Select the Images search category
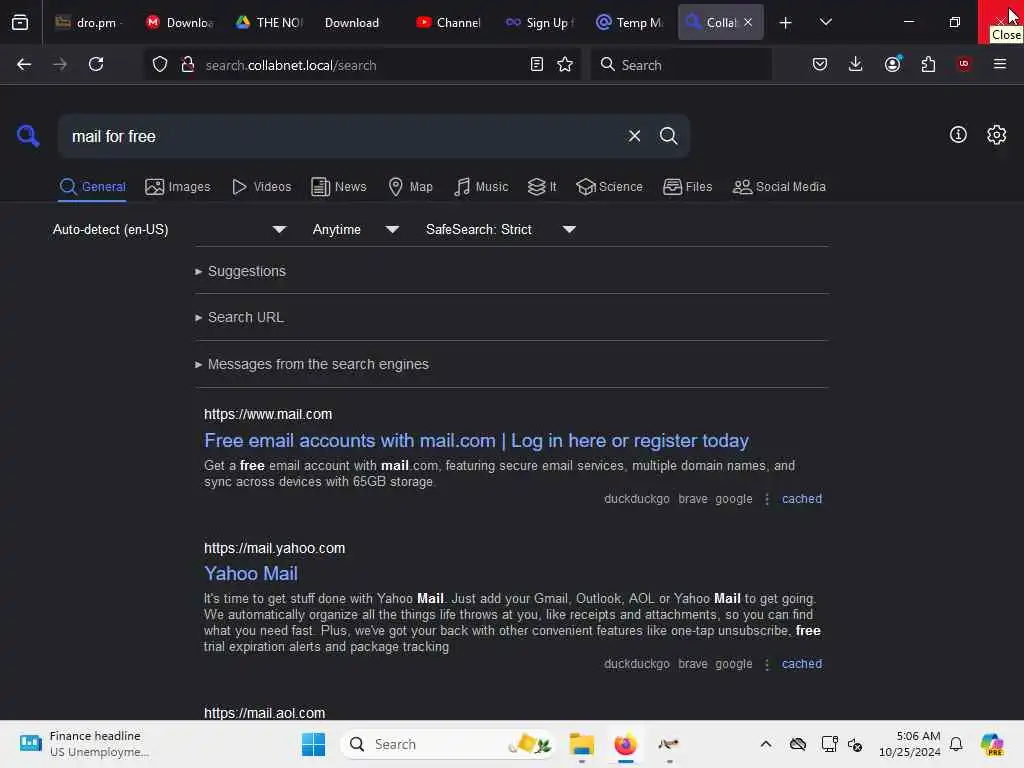 coord(178,187)
